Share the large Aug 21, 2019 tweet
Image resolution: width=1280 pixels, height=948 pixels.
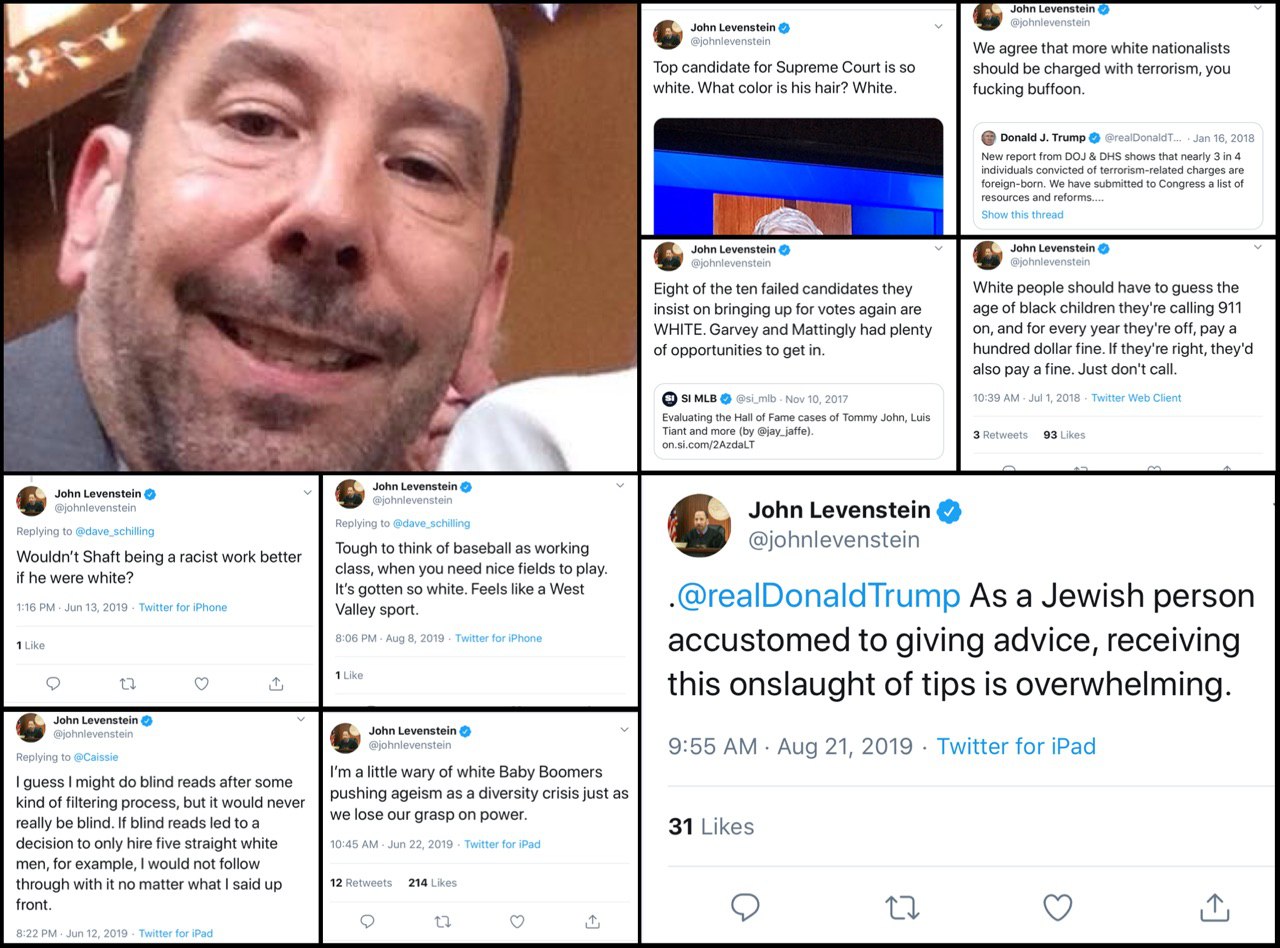pos(1214,906)
